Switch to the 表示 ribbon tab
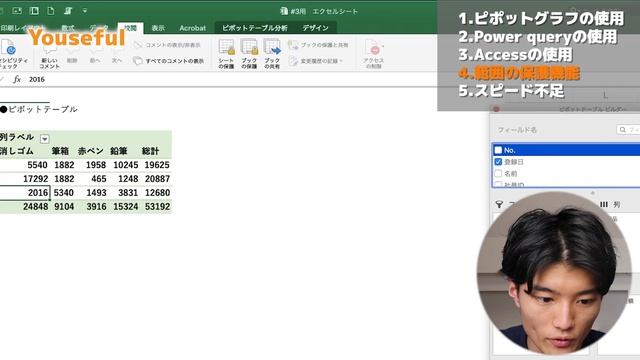 click(x=158, y=28)
